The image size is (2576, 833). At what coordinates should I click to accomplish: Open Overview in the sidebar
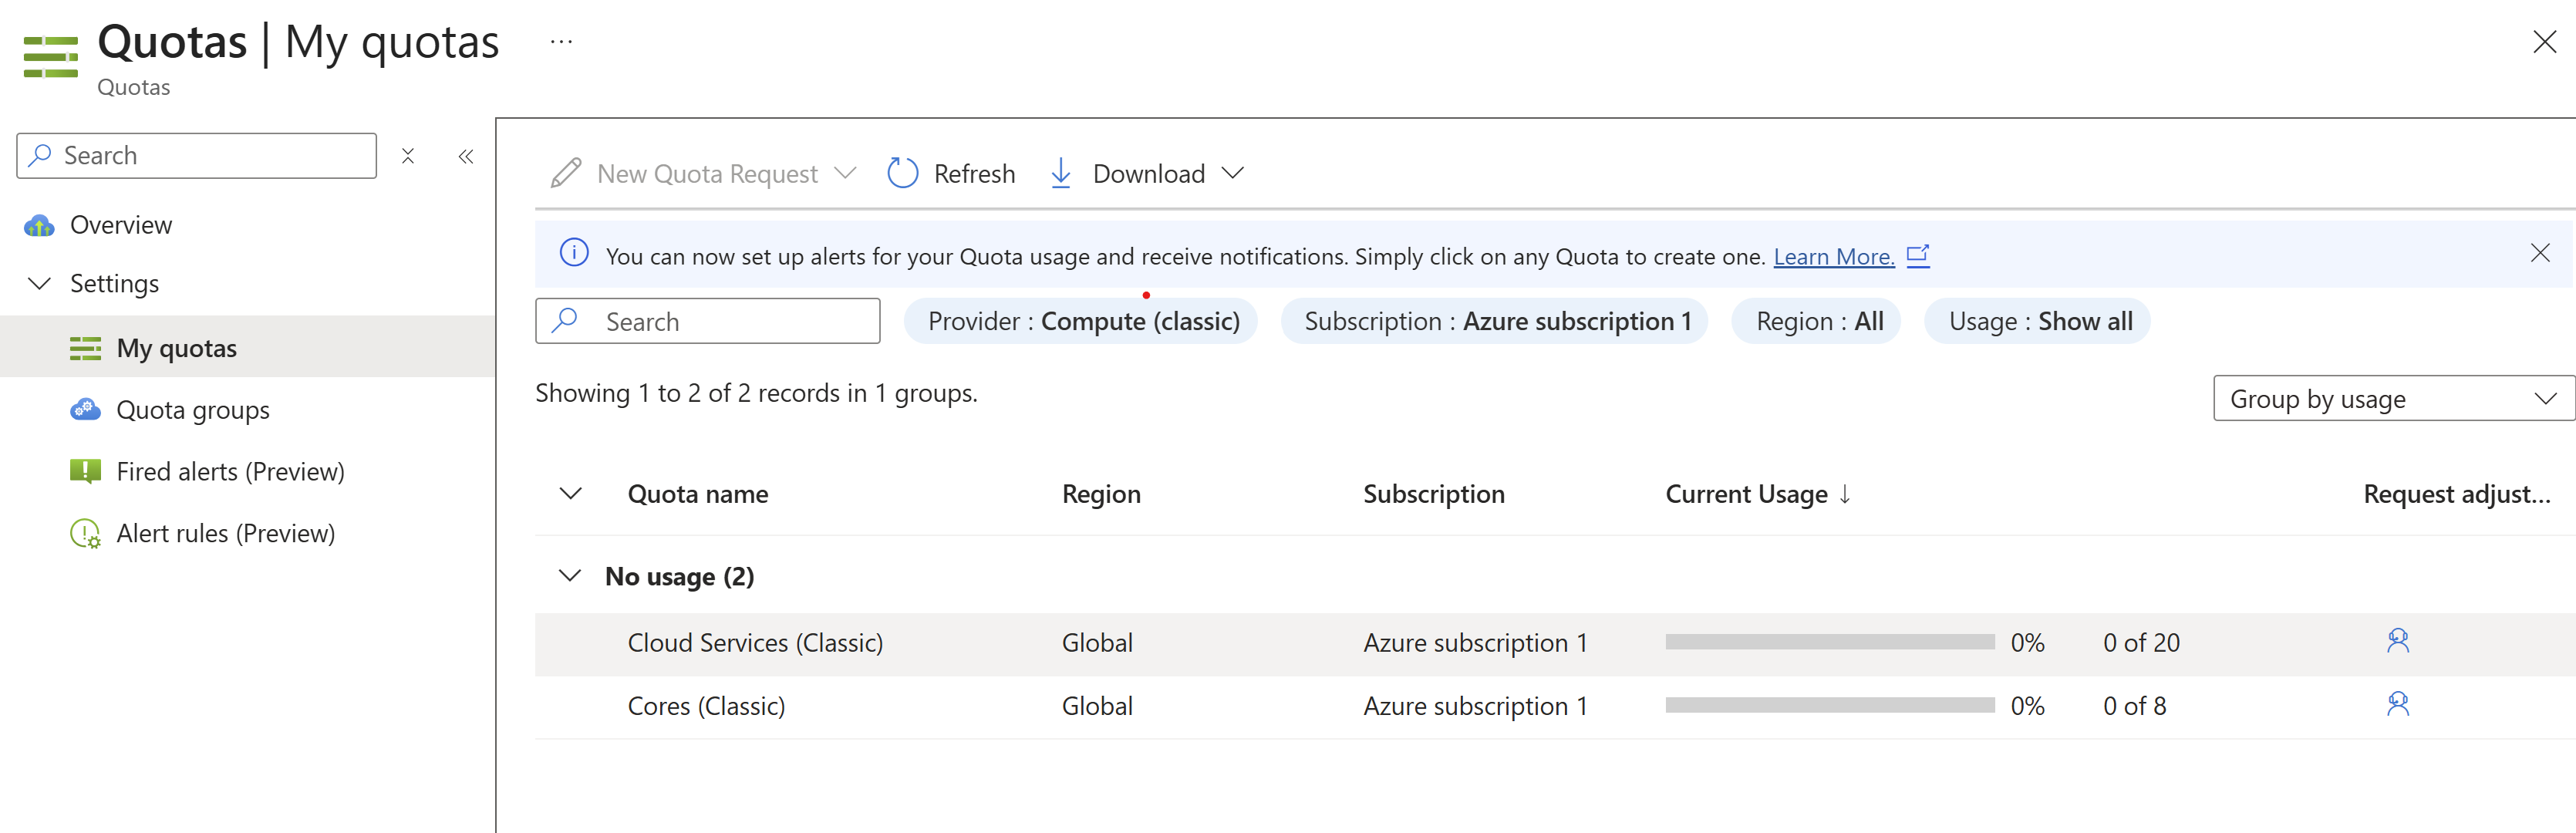click(x=120, y=225)
